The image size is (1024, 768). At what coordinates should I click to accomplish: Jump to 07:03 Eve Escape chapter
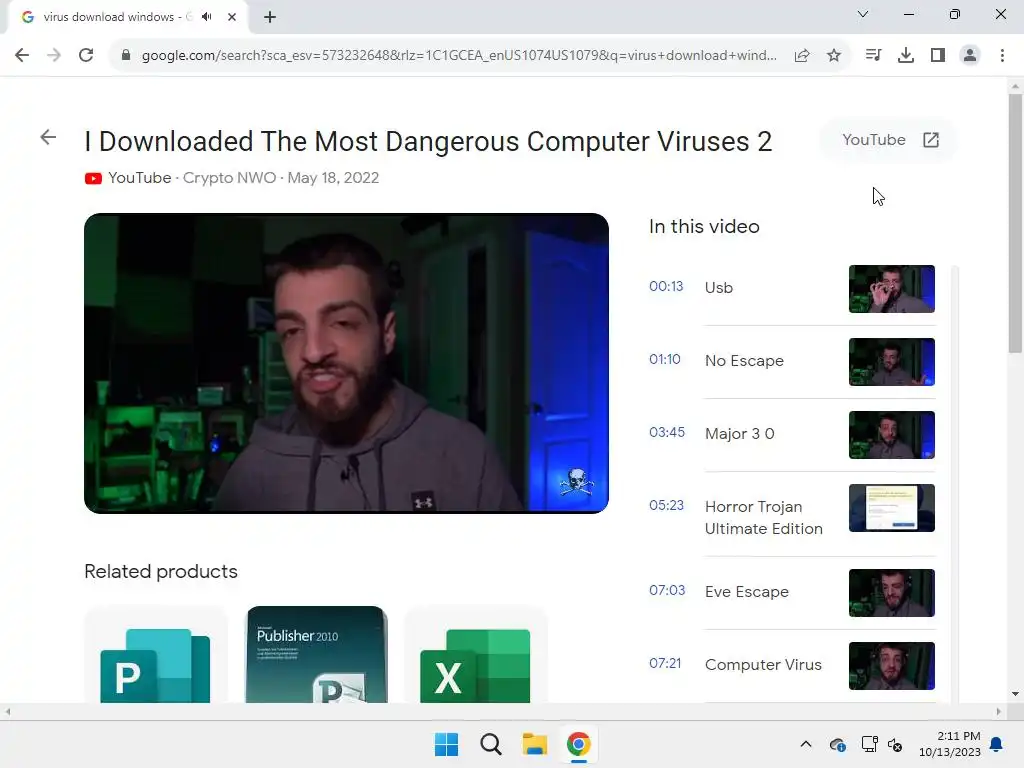pos(792,592)
